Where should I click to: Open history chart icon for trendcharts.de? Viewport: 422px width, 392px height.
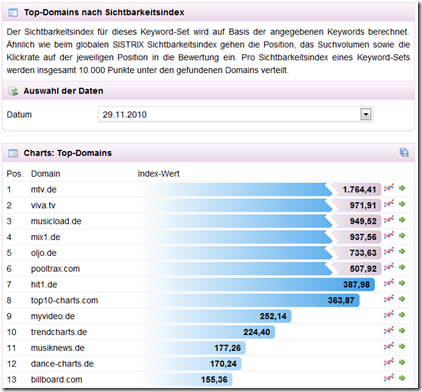click(x=389, y=330)
